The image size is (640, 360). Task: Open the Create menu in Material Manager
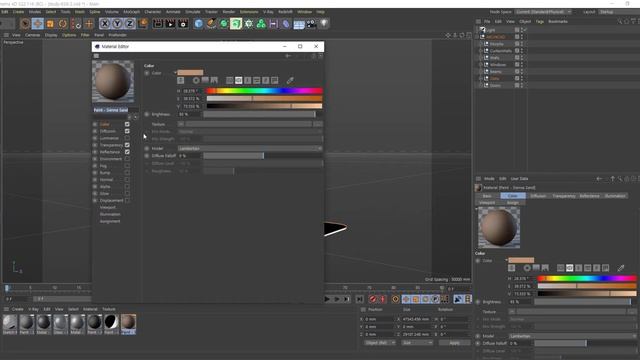(18, 309)
